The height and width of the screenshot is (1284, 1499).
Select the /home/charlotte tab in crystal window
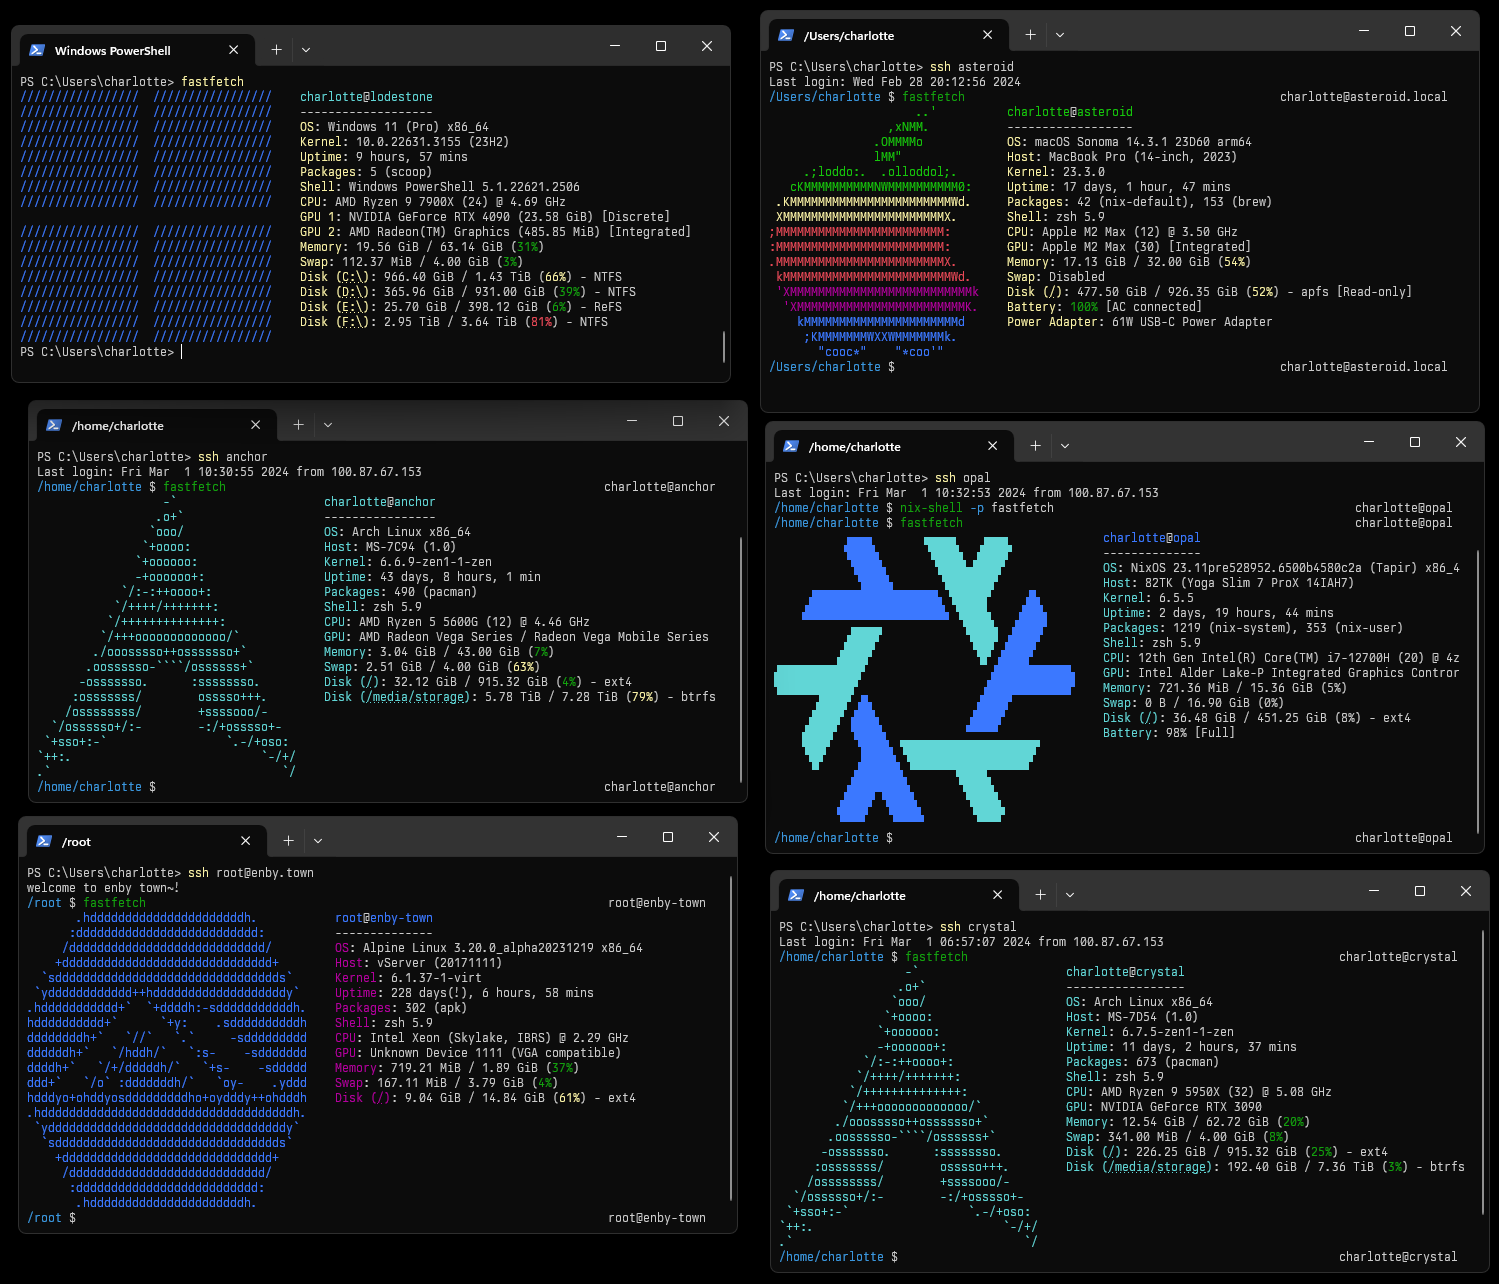click(897, 895)
